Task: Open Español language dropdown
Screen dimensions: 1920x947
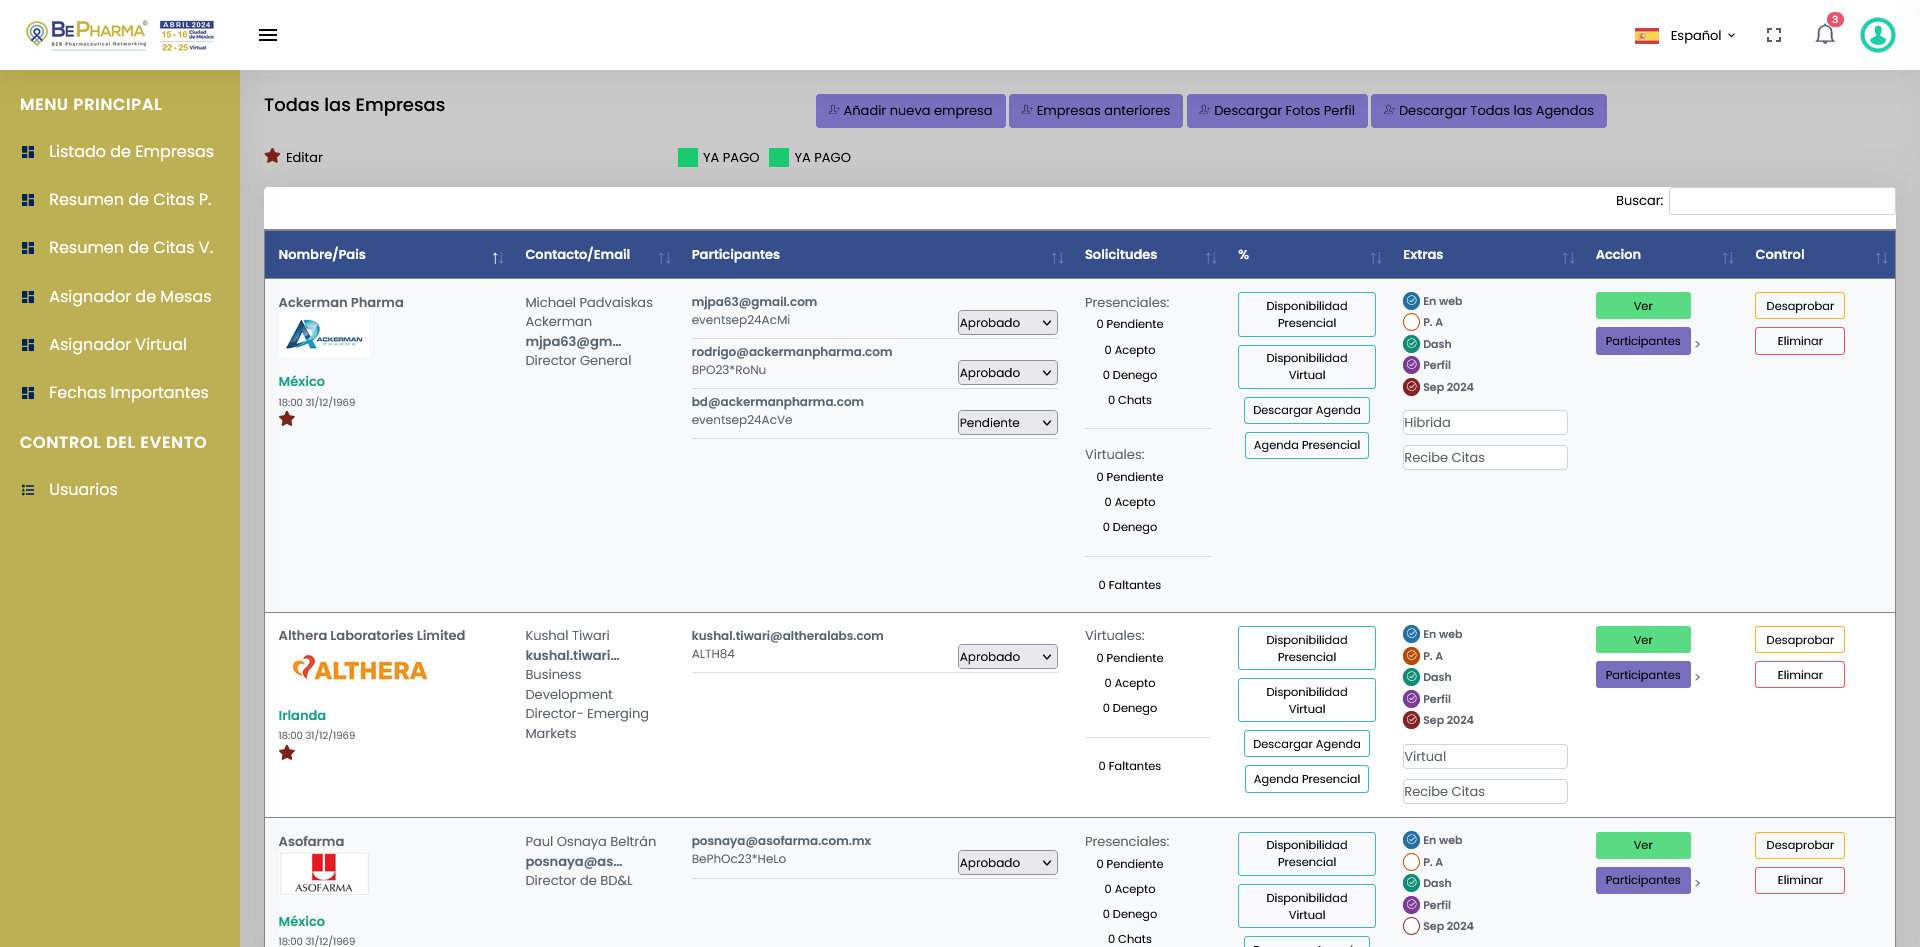Action: tap(1686, 35)
